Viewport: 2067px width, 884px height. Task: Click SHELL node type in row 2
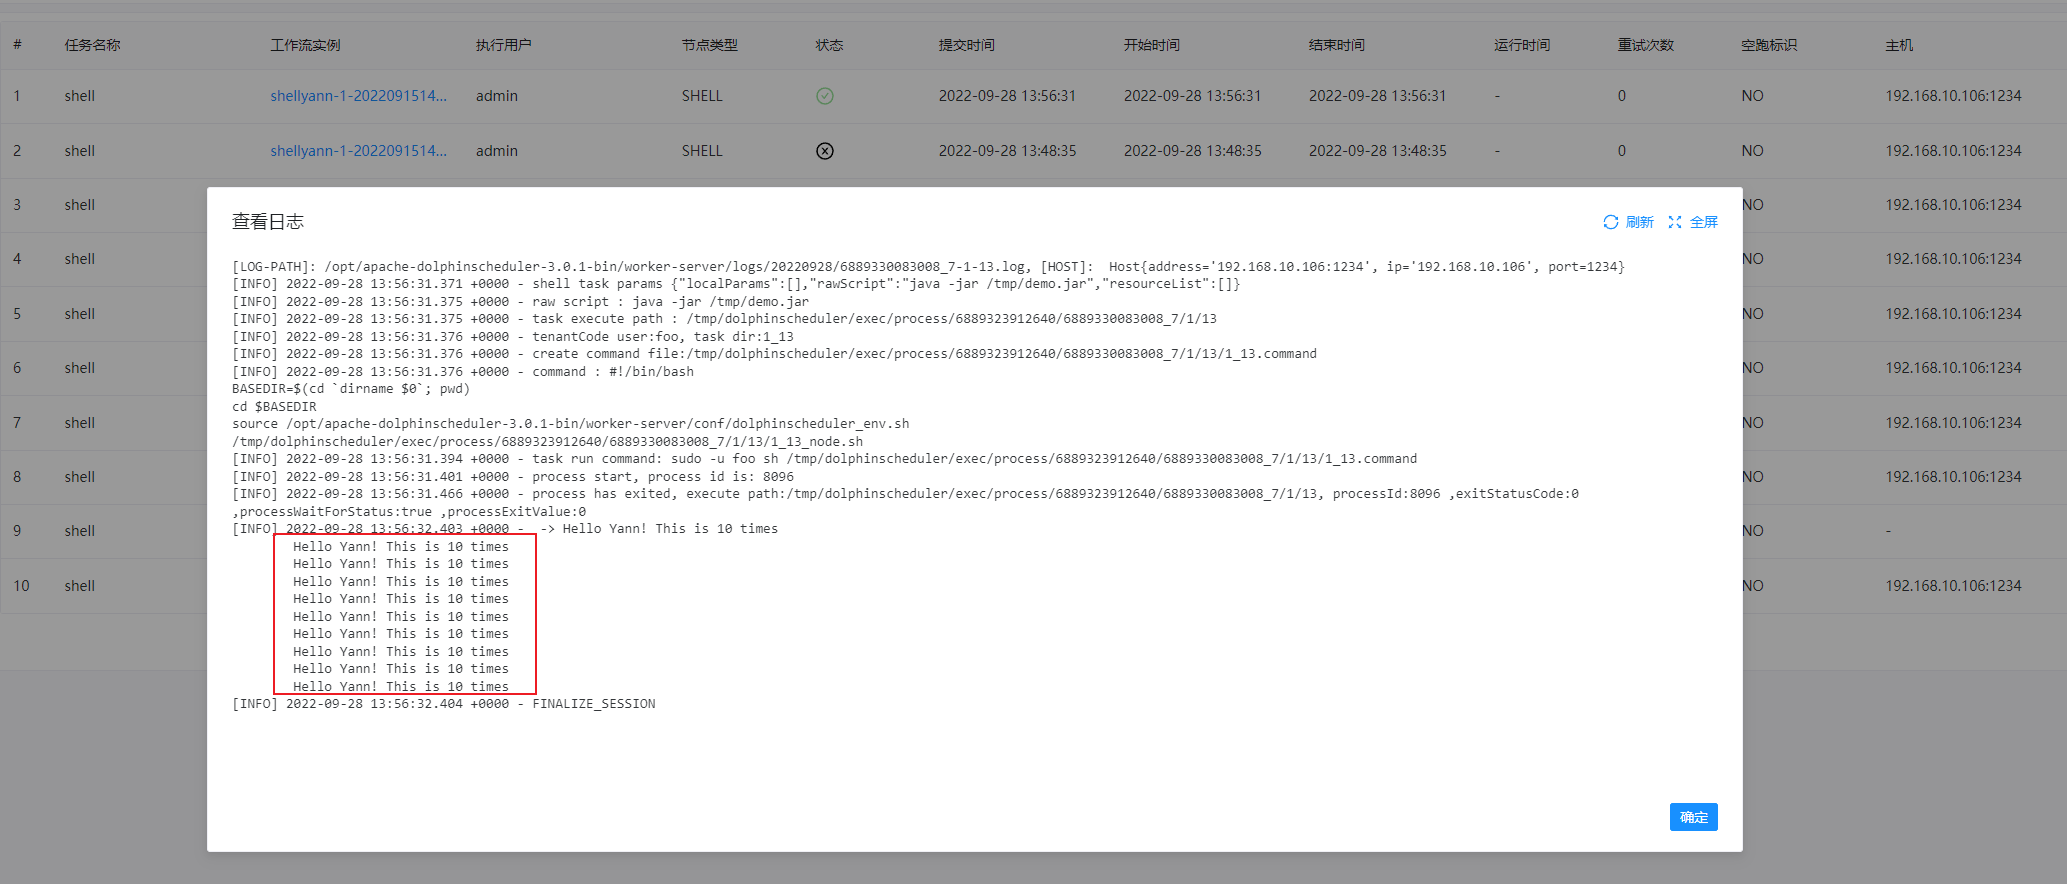click(x=702, y=151)
